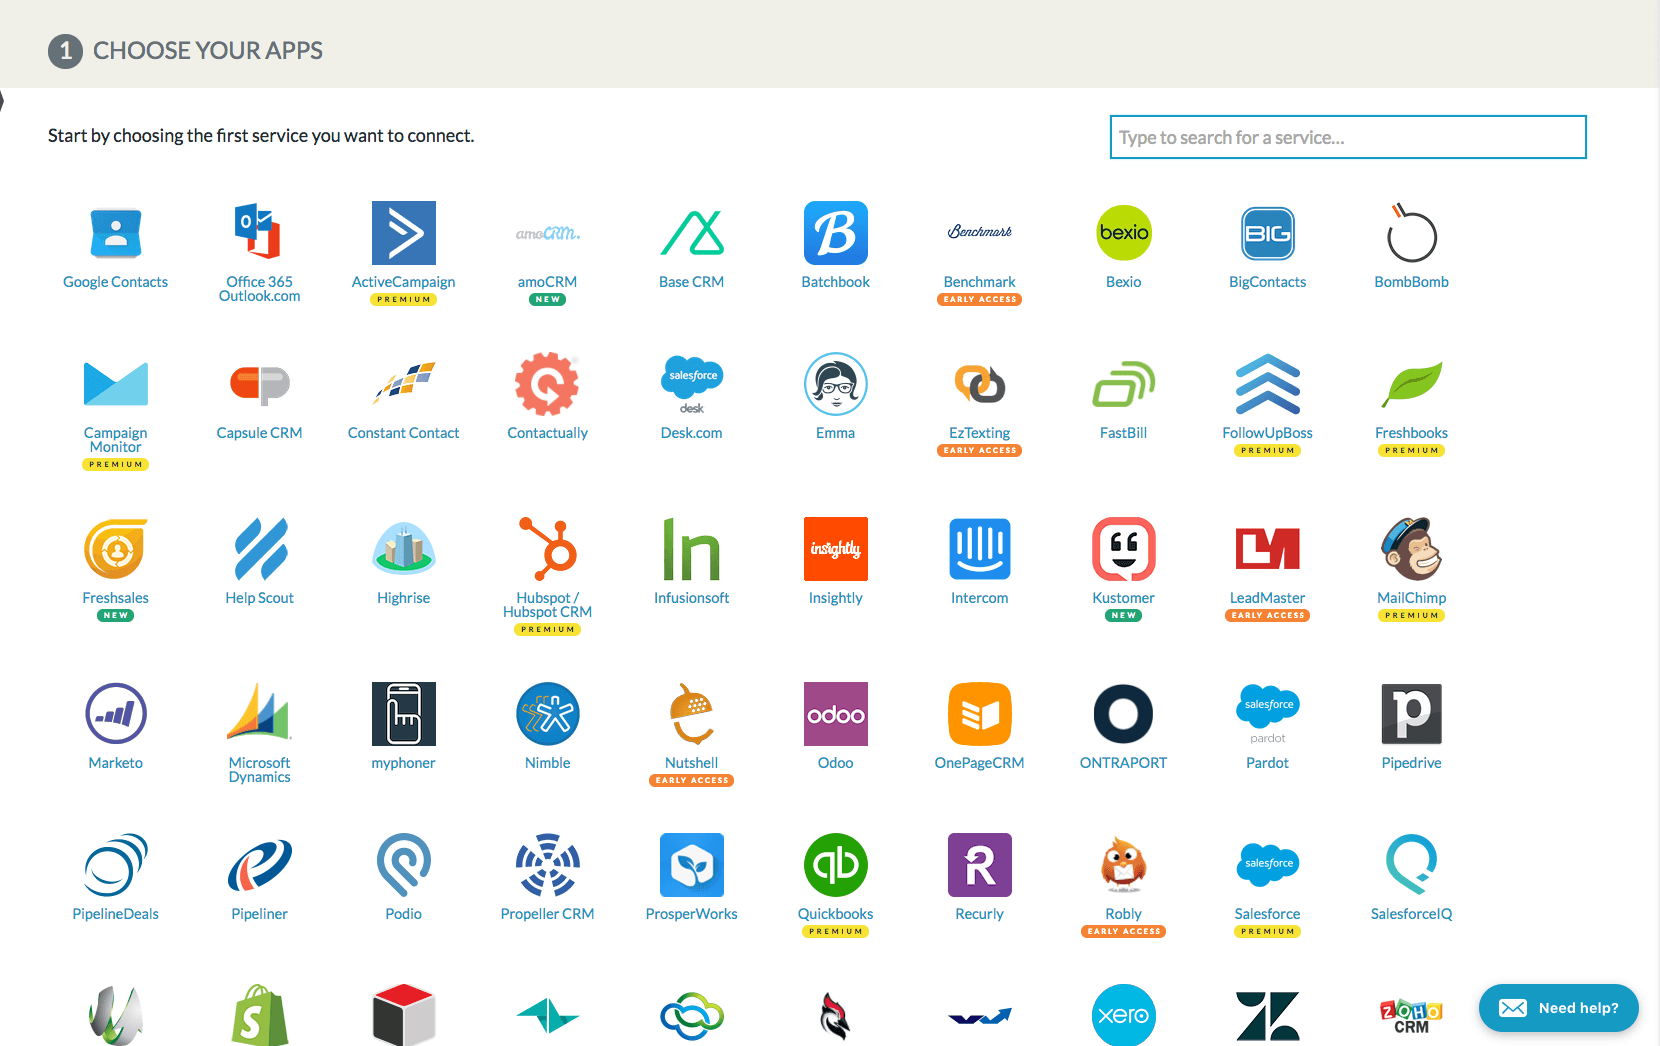The height and width of the screenshot is (1046, 1660).
Task: Pick the Marketo icon
Action: click(x=116, y=714)
